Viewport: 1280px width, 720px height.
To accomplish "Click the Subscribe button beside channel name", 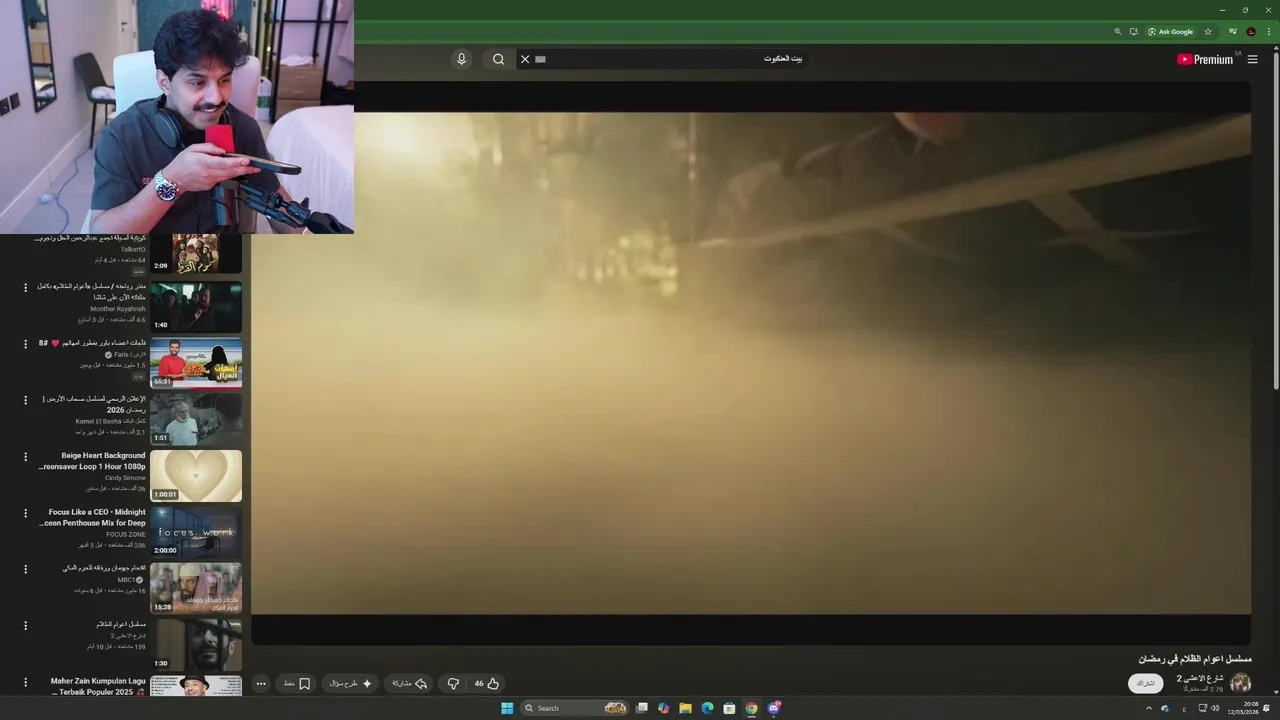I will point(1146,683).
